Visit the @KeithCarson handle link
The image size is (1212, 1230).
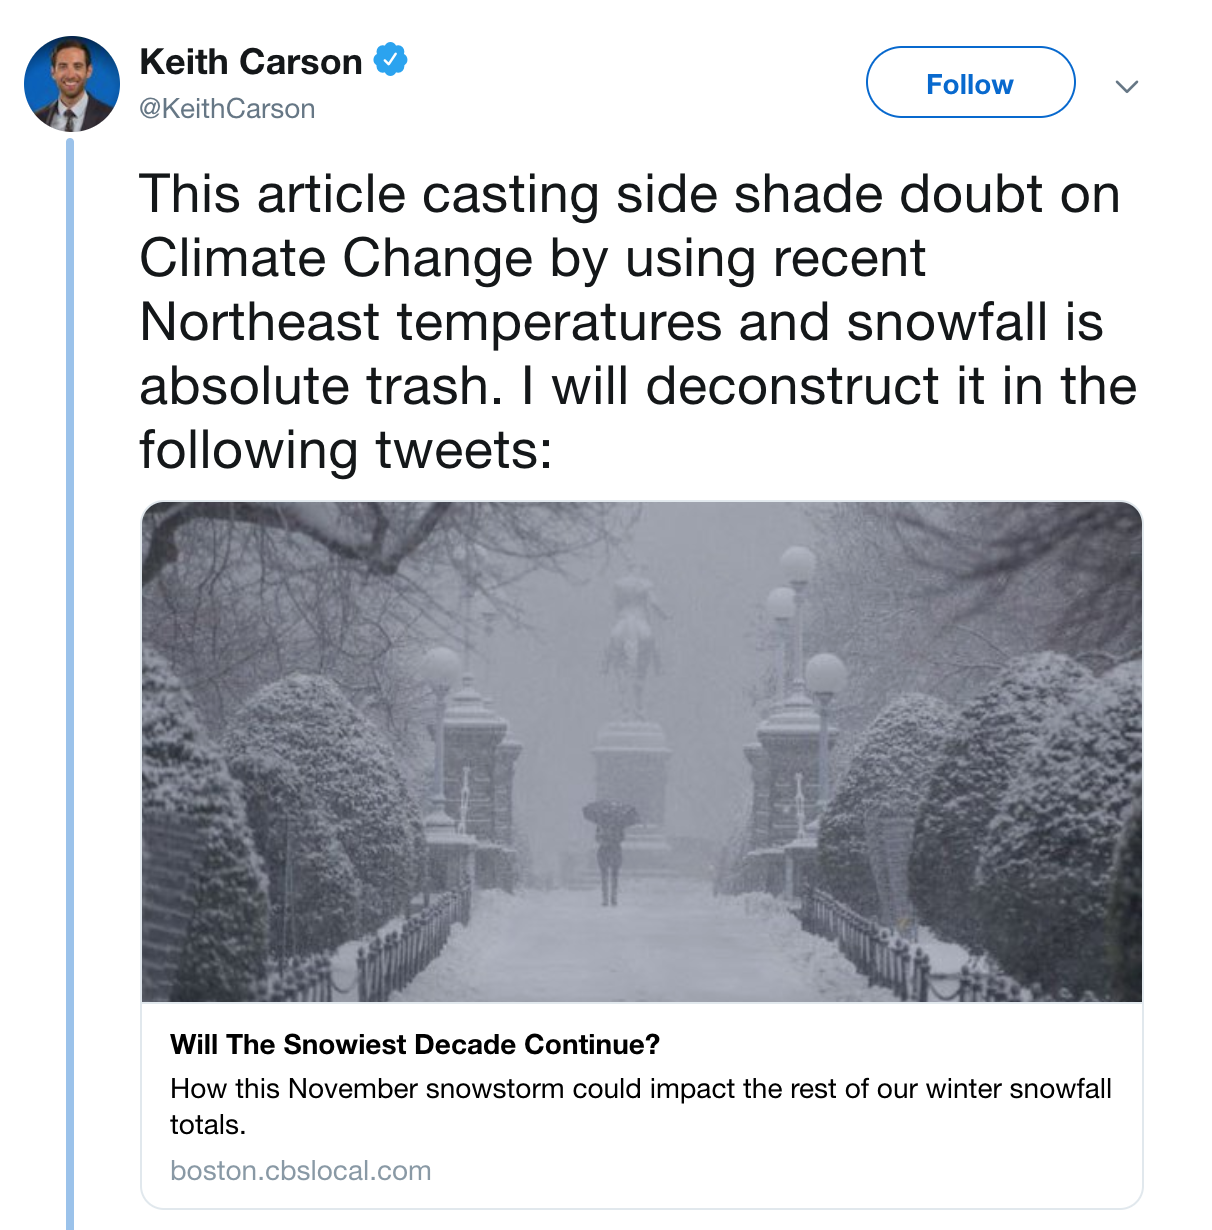(228, 108)
